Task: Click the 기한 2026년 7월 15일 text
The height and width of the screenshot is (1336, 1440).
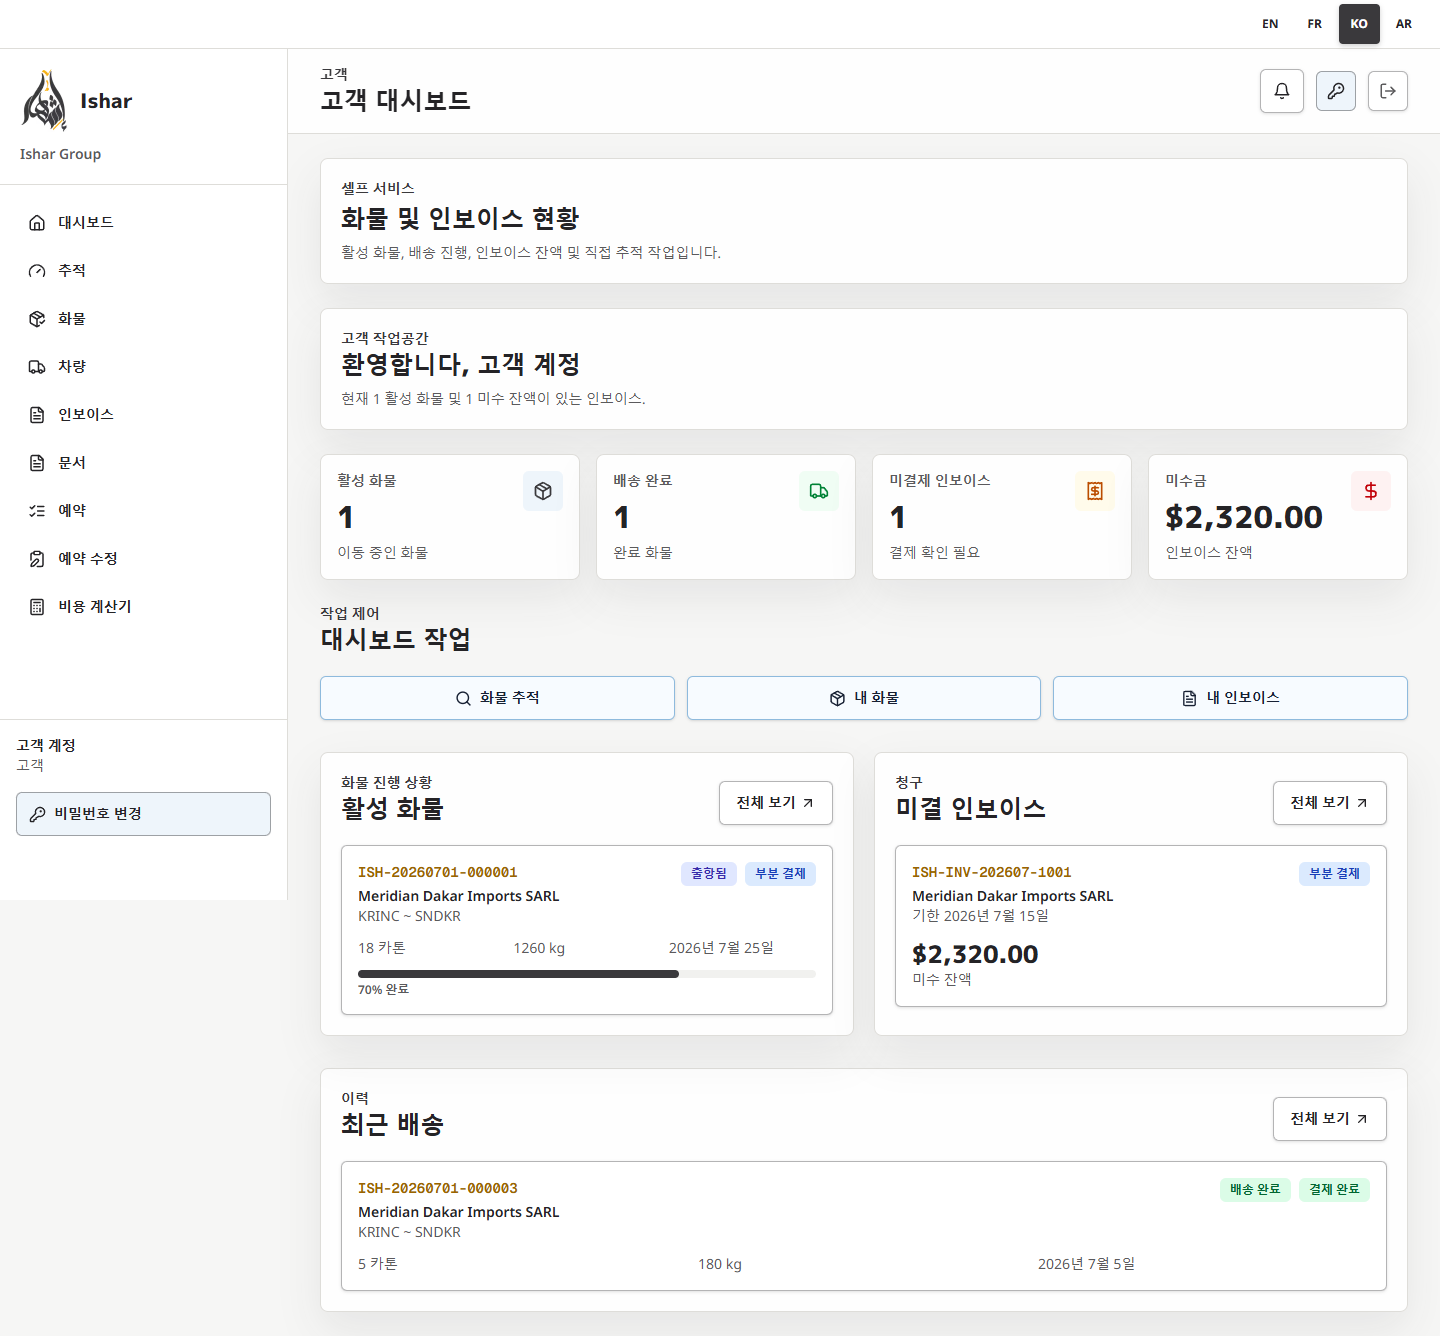Action: tap(980, 916)
